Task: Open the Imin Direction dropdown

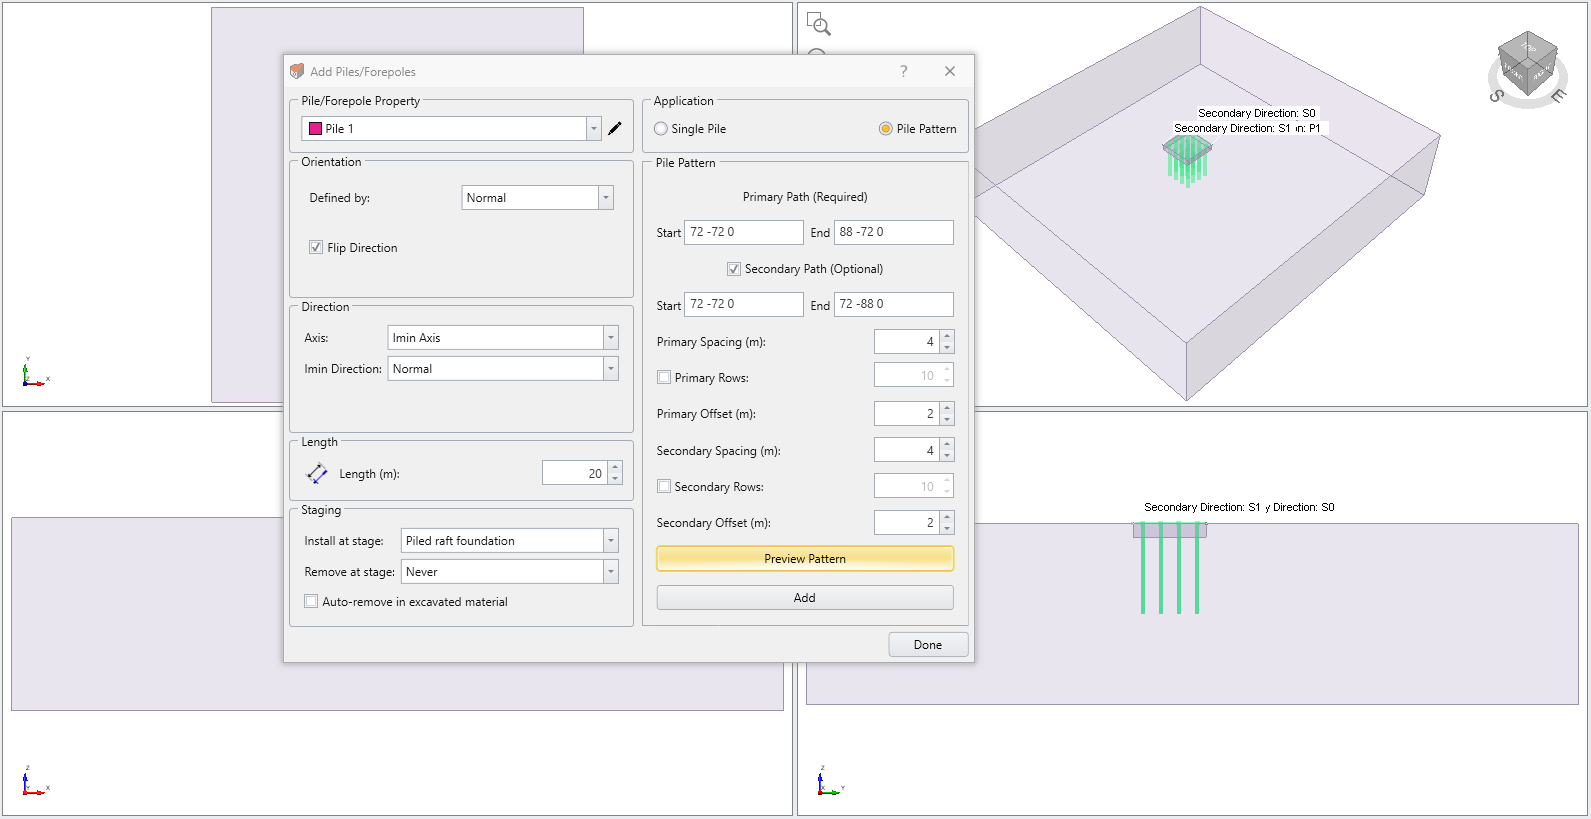Action: (611, 369)
